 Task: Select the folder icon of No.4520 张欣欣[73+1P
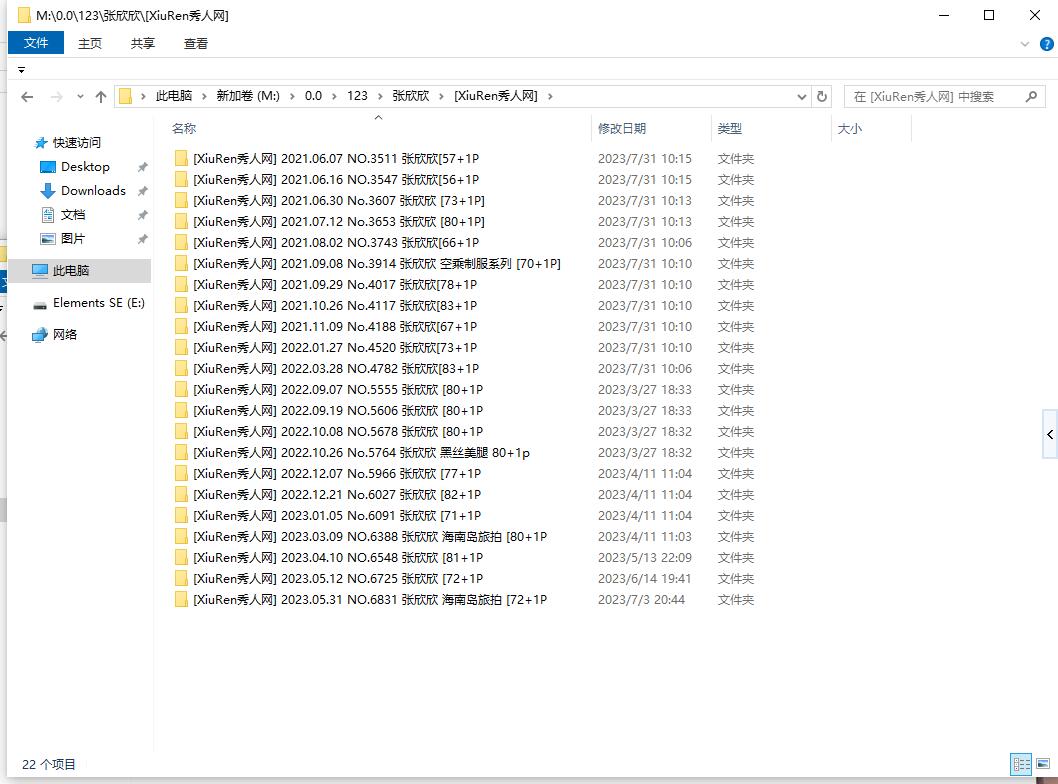181,347
